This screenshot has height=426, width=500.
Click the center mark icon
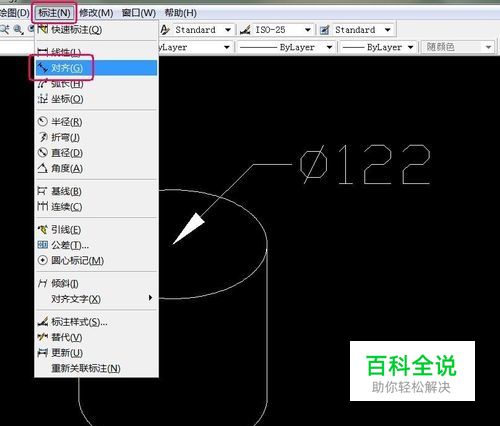pos(42,260)
